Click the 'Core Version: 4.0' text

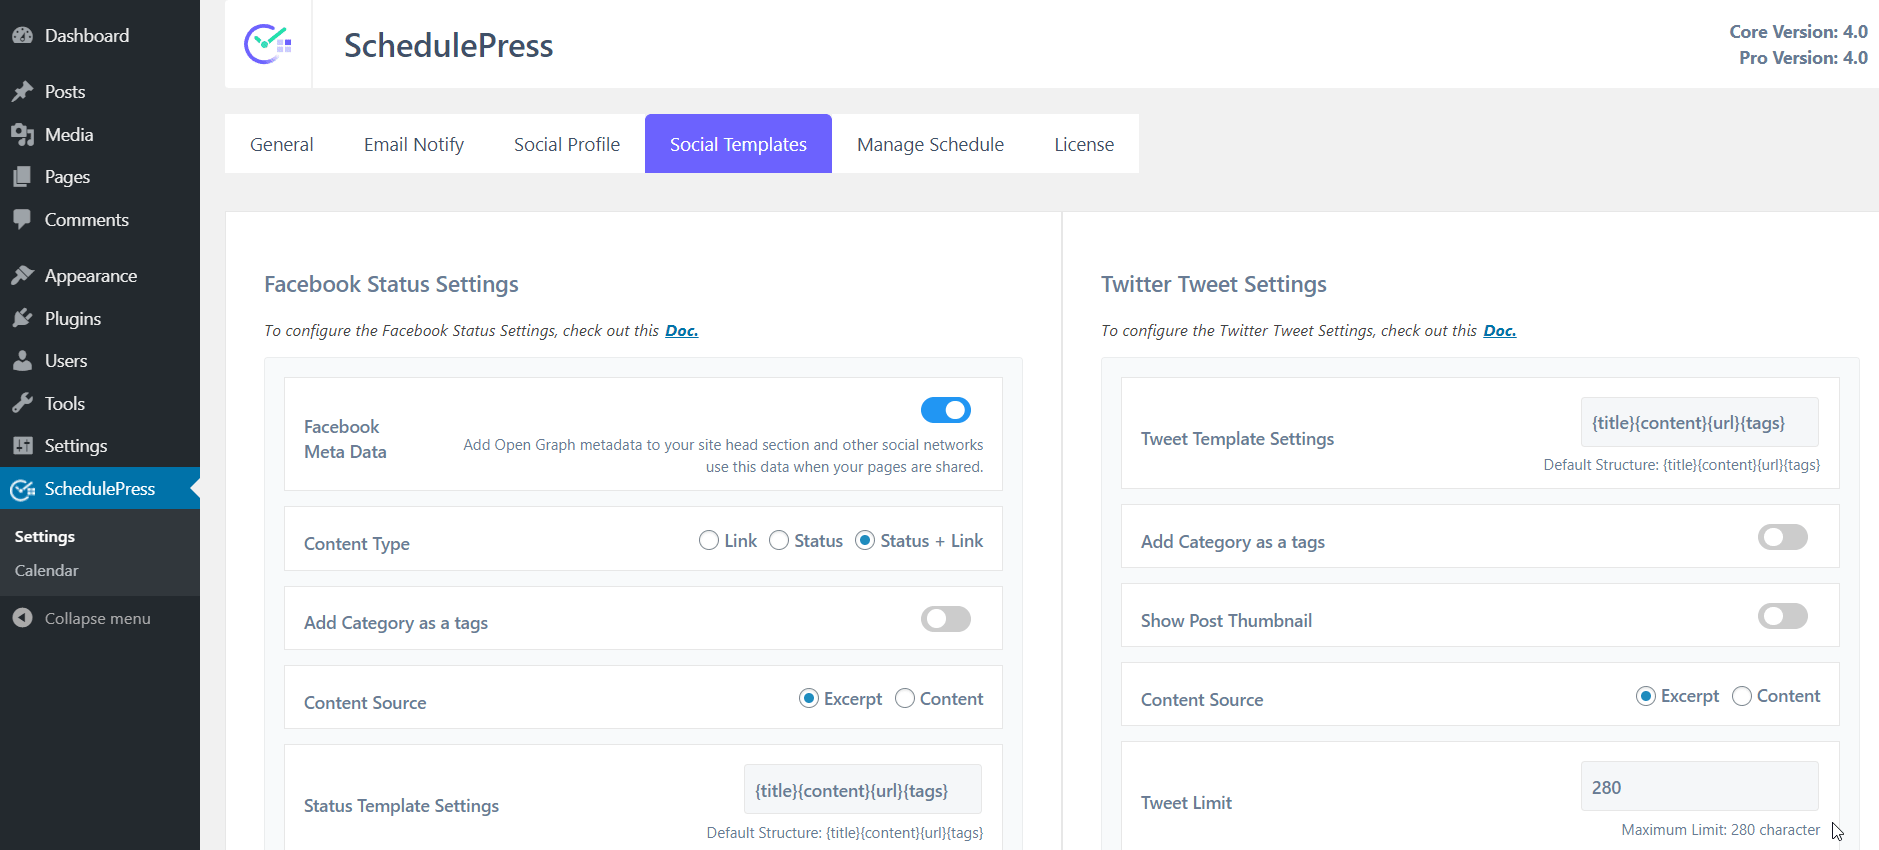point(1799,32)
